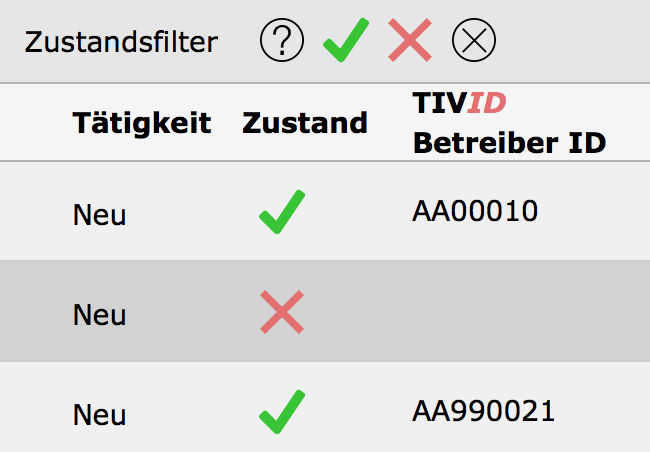Open the help question mark icon
Screen dimensions: 650x452
[x=281, y=41]
